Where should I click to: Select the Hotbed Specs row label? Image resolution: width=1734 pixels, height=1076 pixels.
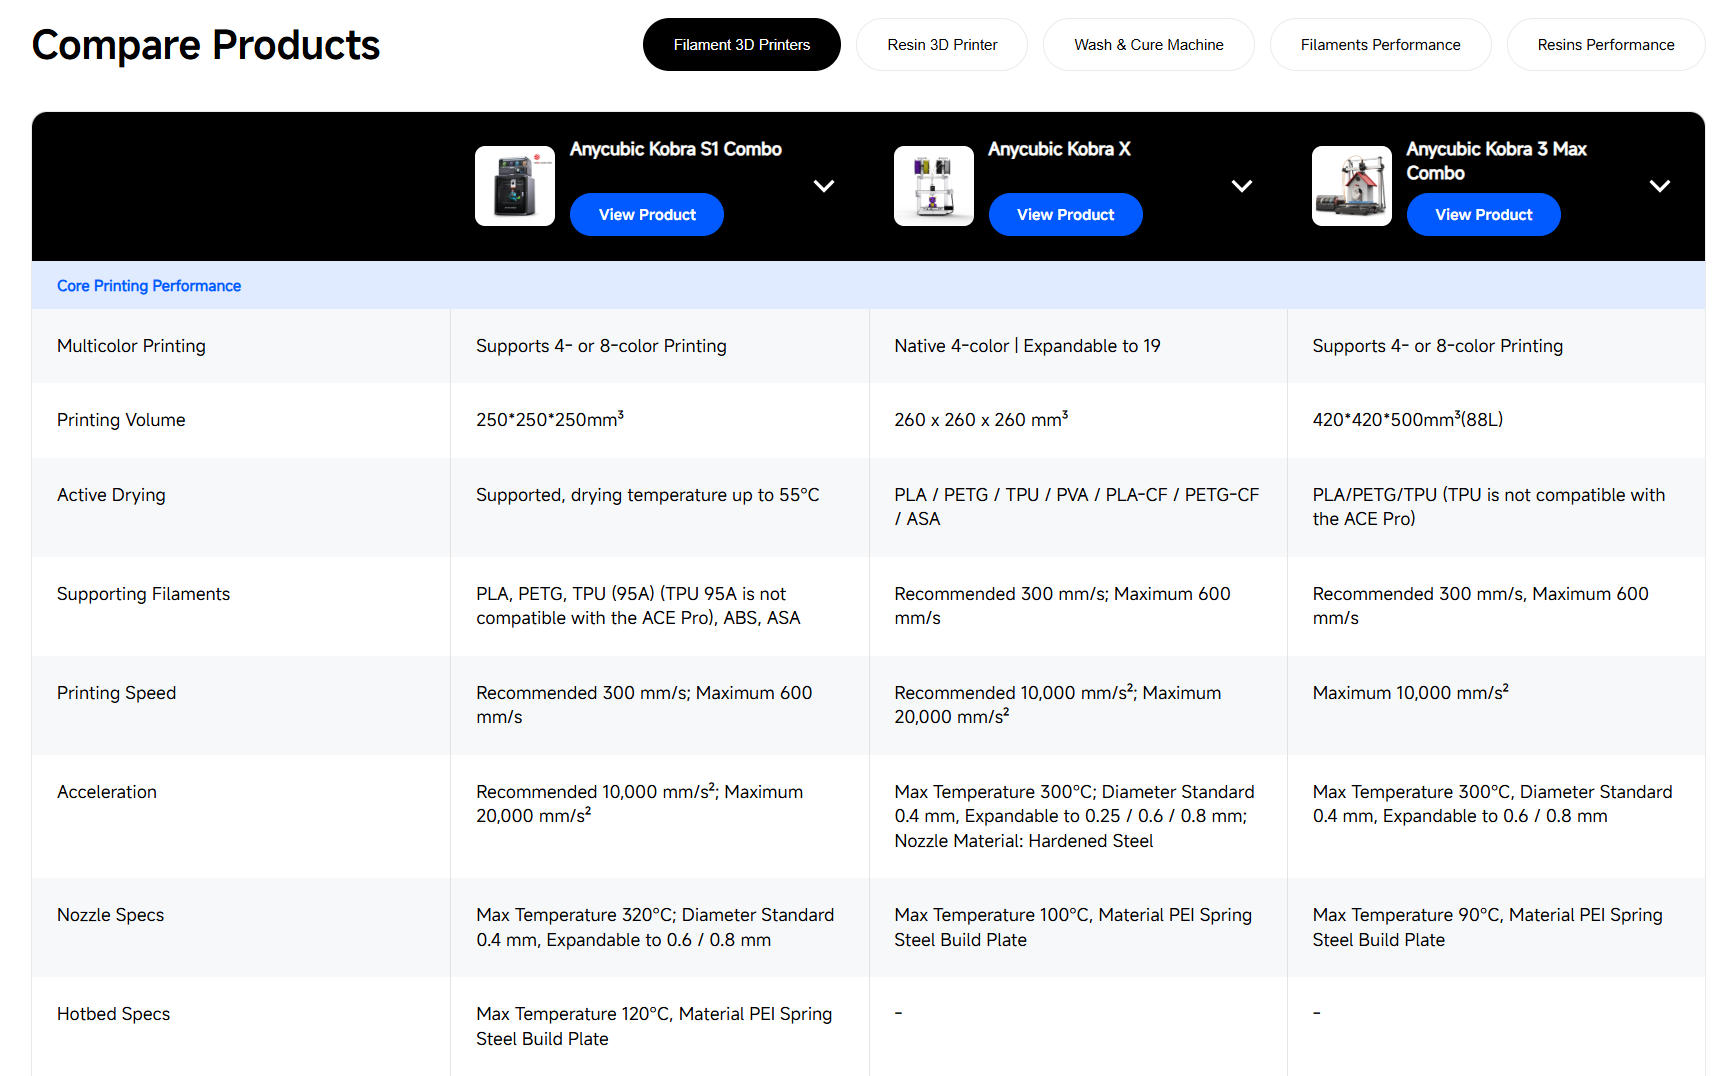(113, 1014)
